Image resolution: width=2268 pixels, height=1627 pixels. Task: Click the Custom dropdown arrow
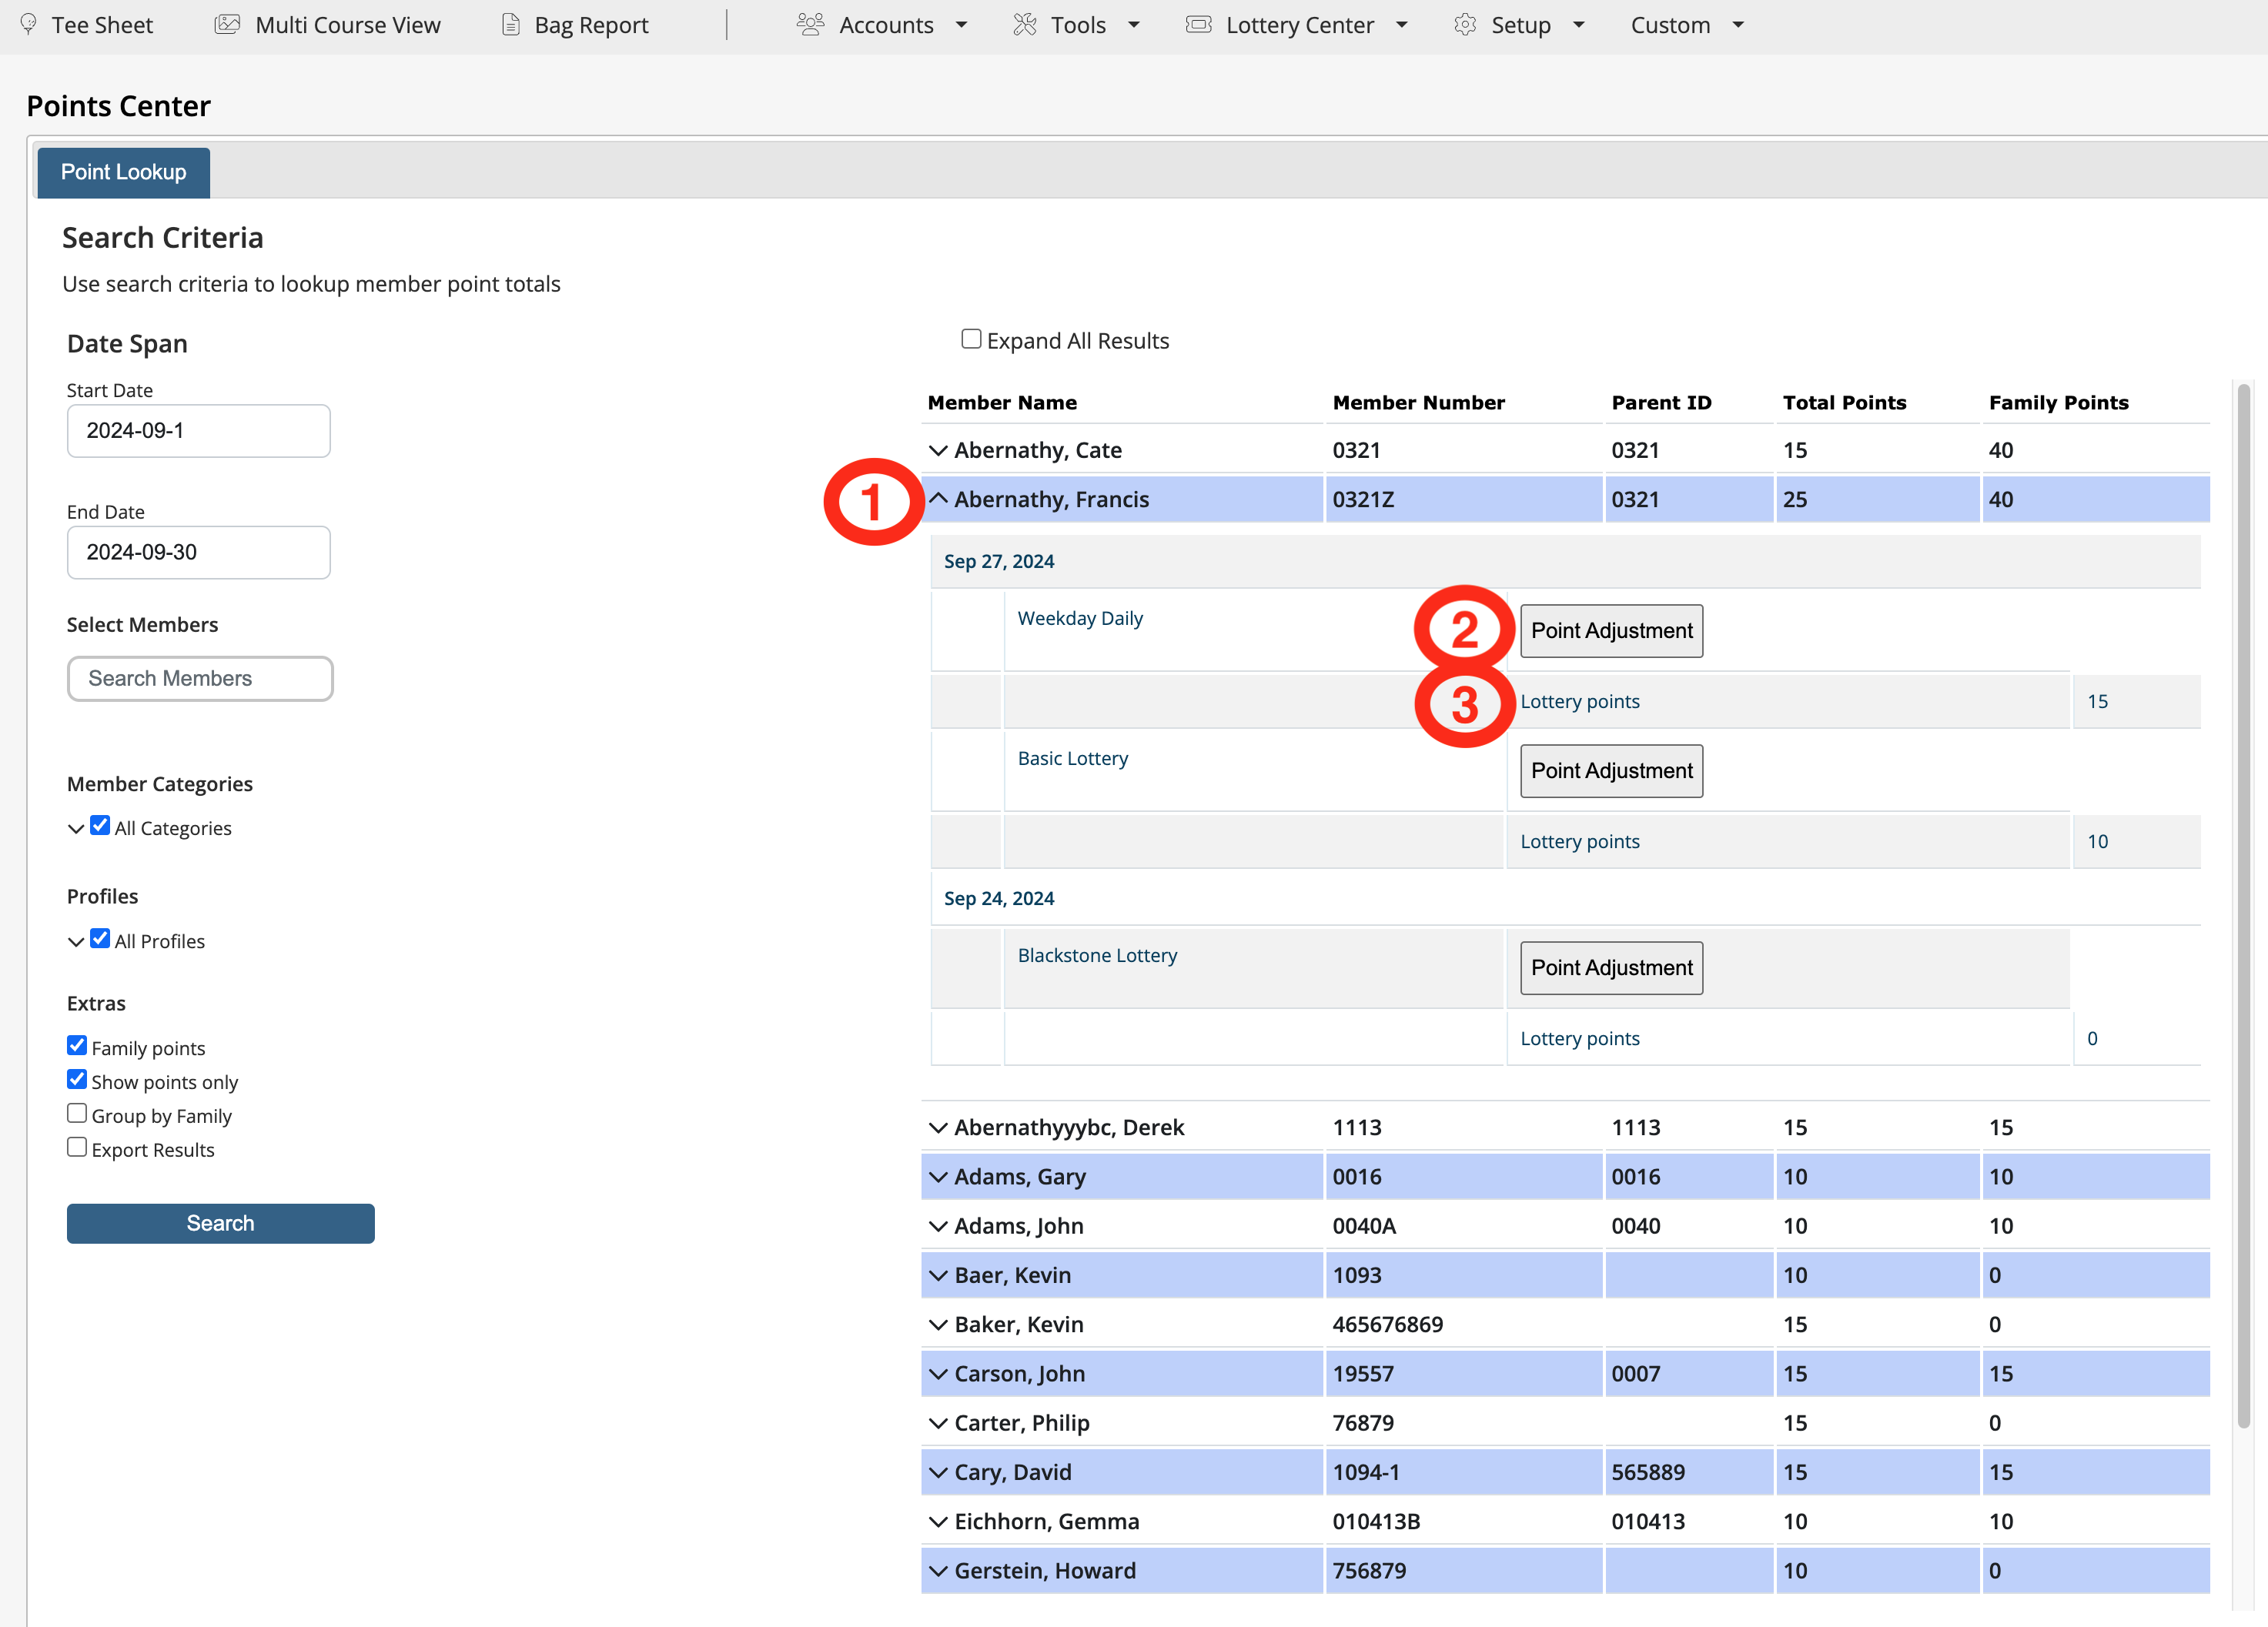pyautogui.click(x=1738, y=25)
